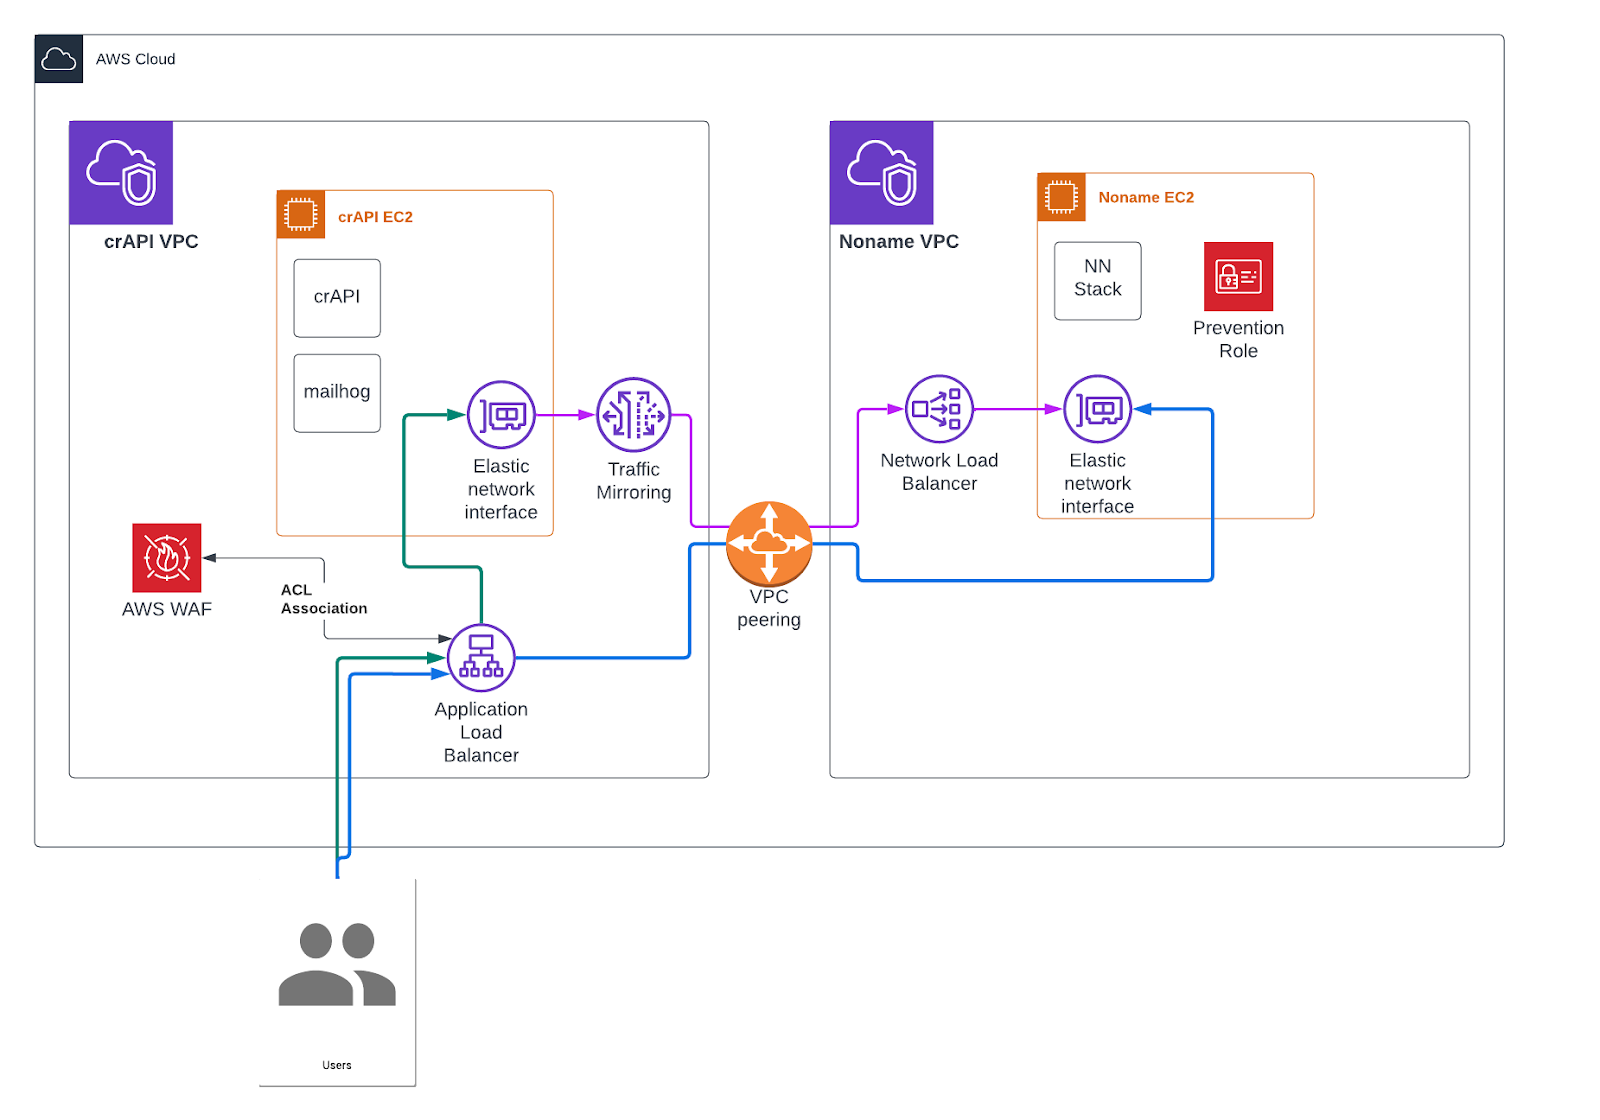Click the Prevention Role red icon
The image size is (1600, 1120).
(x=1239, y=276)
